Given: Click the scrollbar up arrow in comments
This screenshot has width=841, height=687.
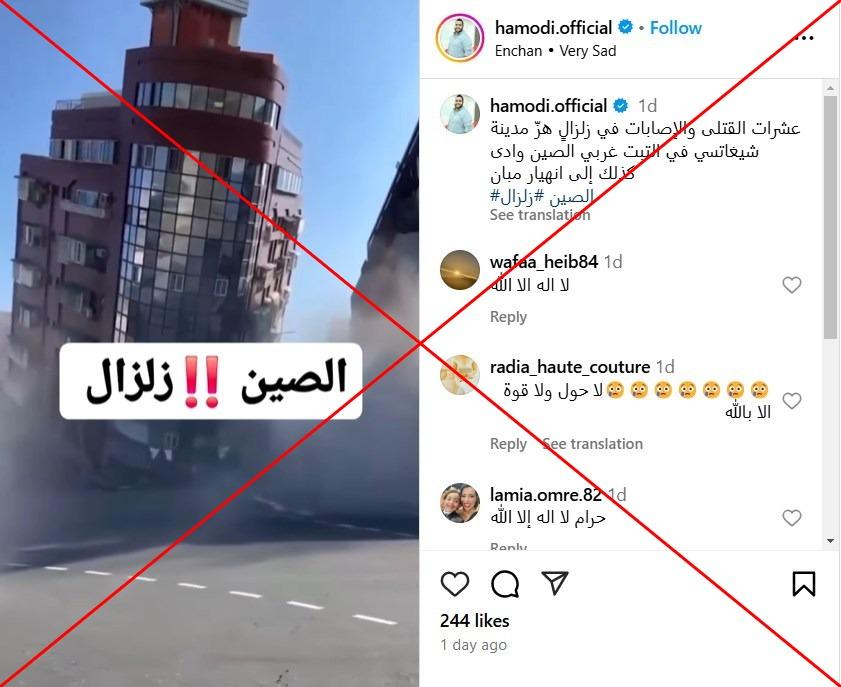Looking at the screenshot, I should coord(830,87).
